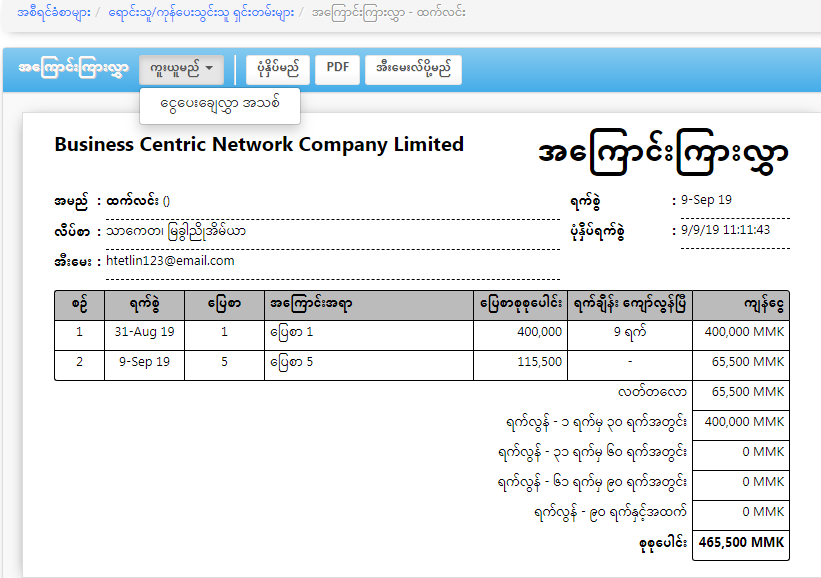The width and height of the screenshot is (821, 578).
Task: Click the အကြောင်းကြားလွှာ - ထက်လင်း breadcrumb text
Action: (x=389, y=13)
